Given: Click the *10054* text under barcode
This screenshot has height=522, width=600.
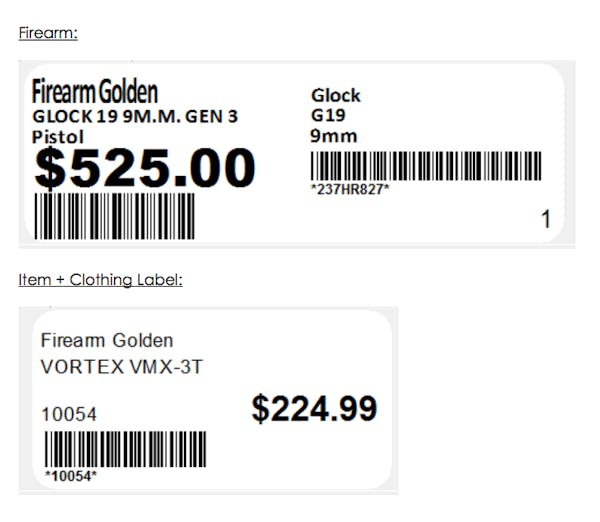Looking at the screenshot, I should click(x=71, y=476).
